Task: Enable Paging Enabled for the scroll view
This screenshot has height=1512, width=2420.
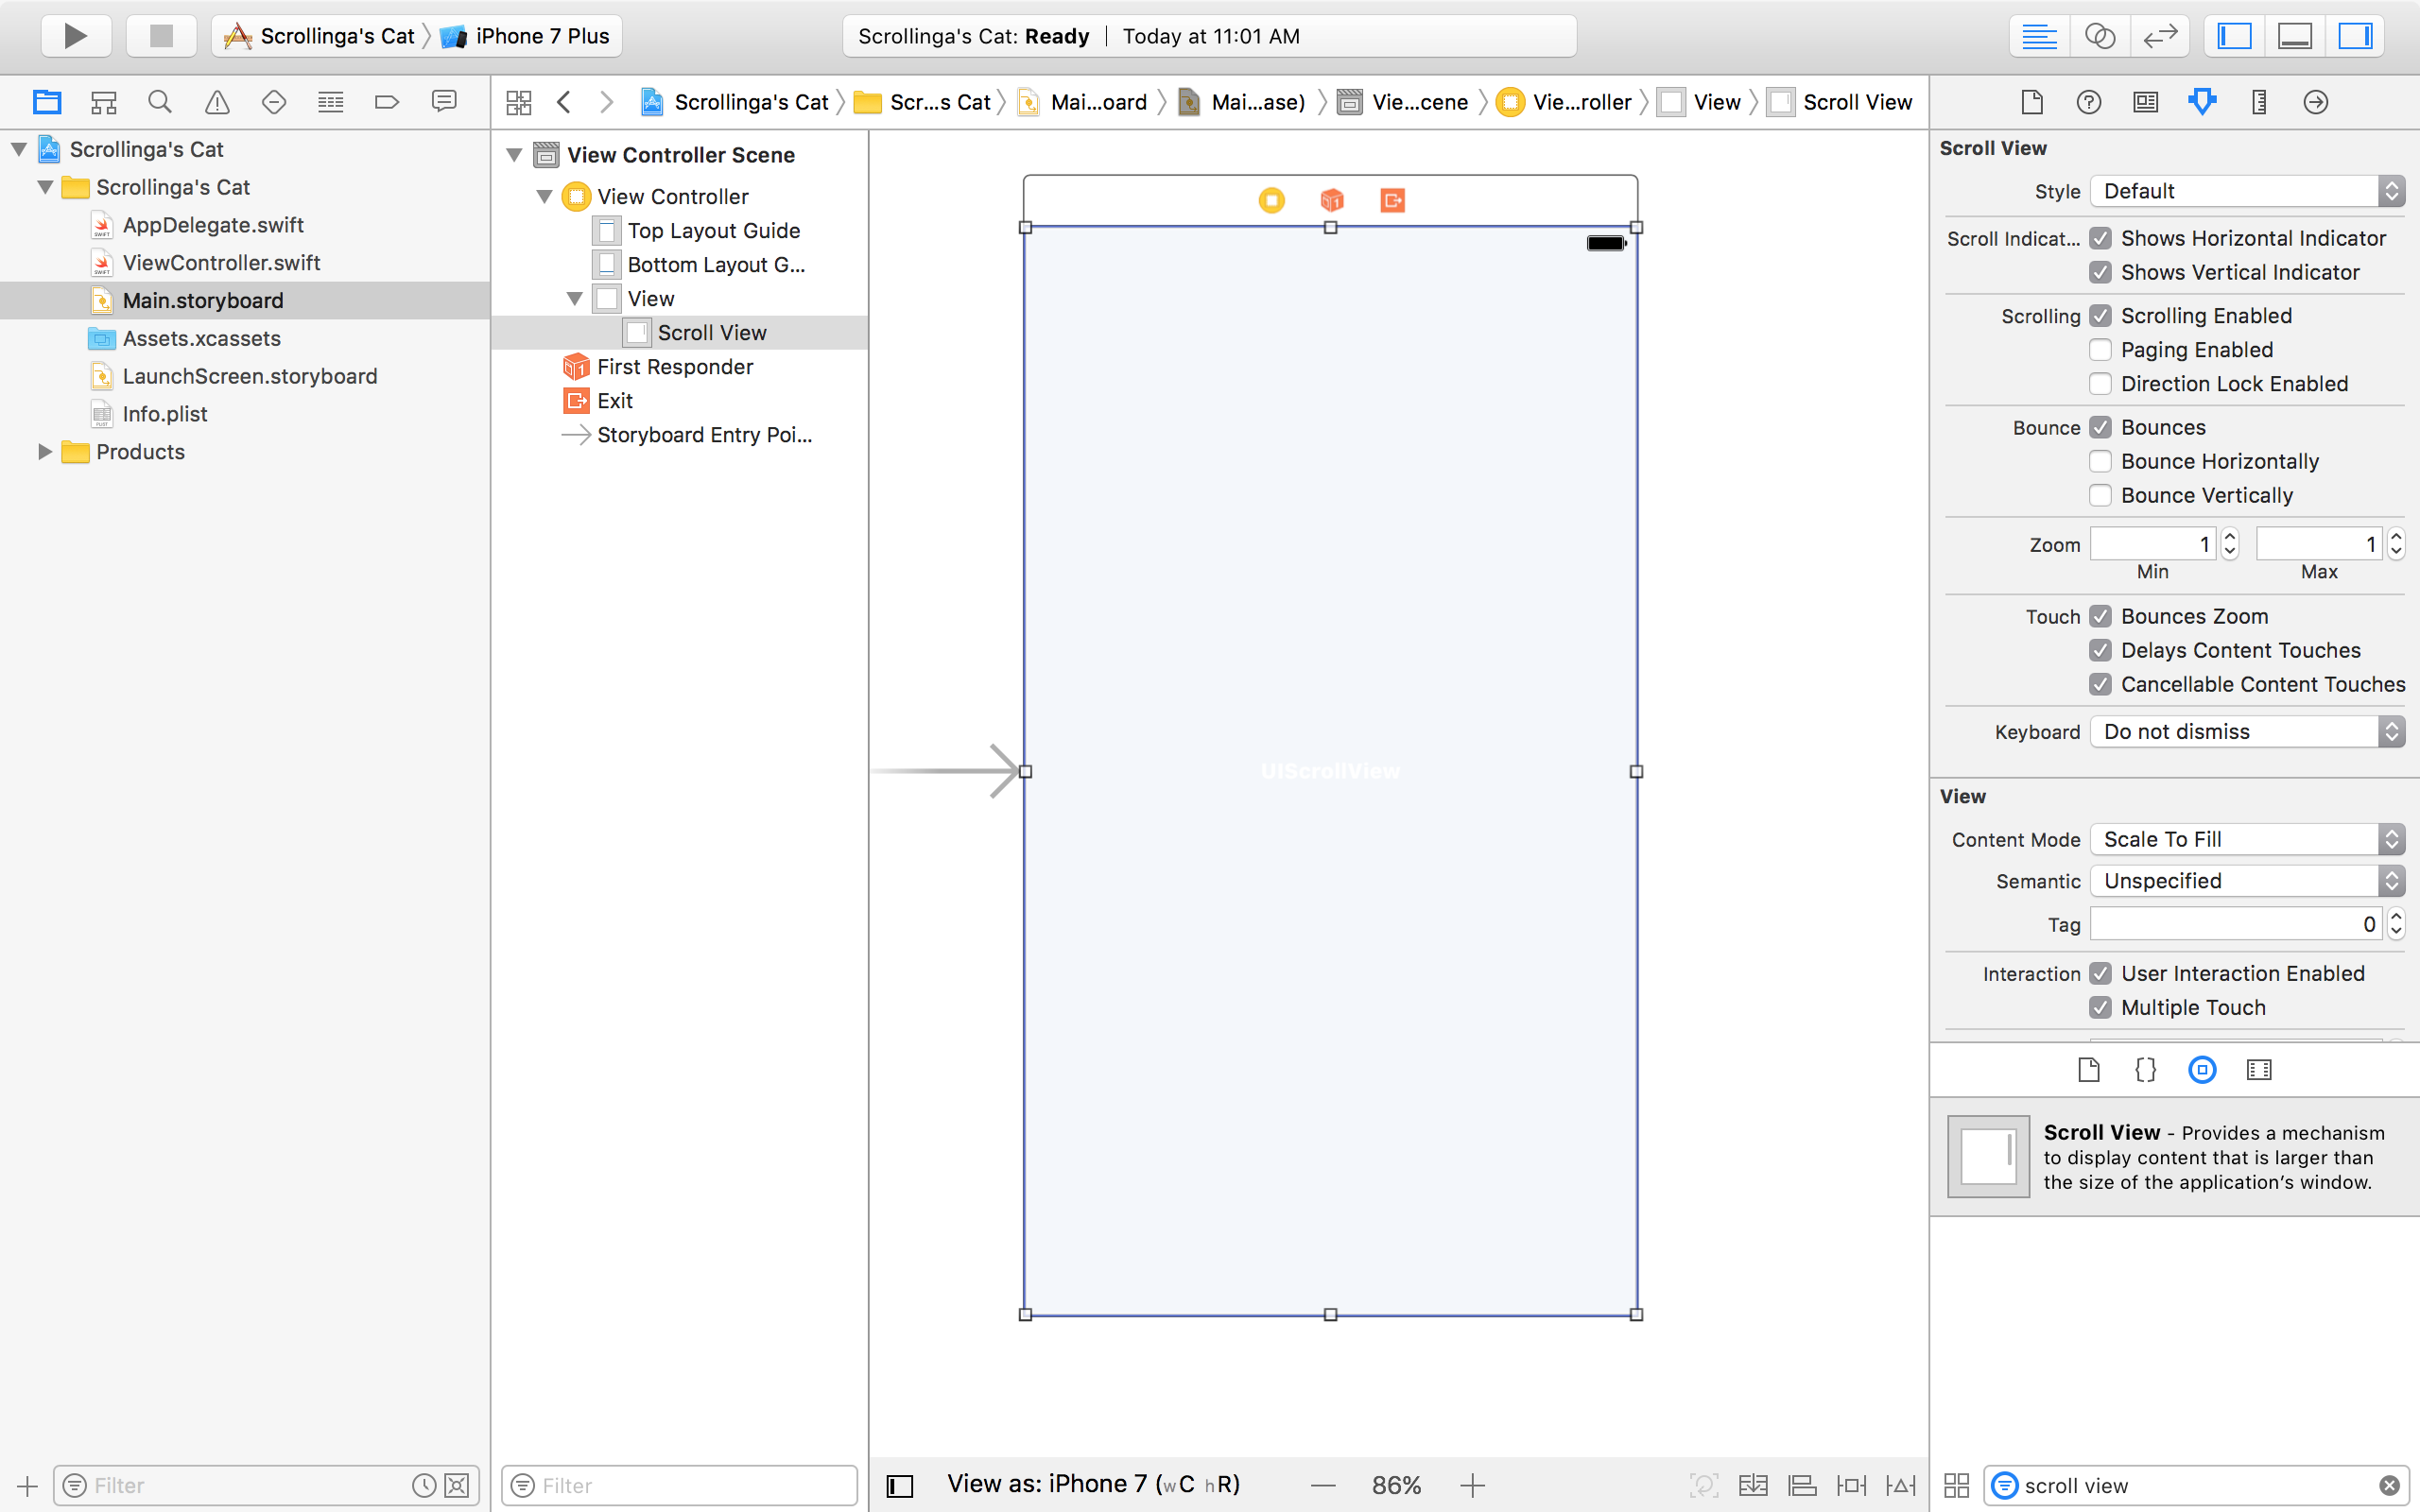Action: click(x=2100, y=349)
